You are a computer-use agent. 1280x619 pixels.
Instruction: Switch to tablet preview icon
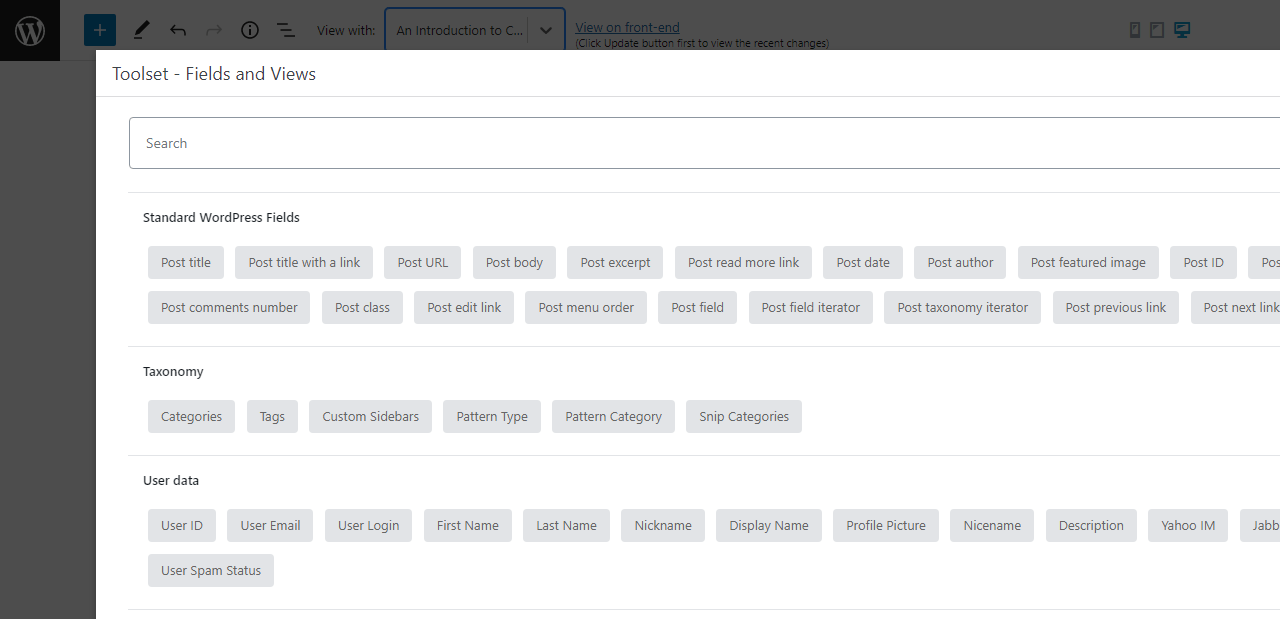1157,30
